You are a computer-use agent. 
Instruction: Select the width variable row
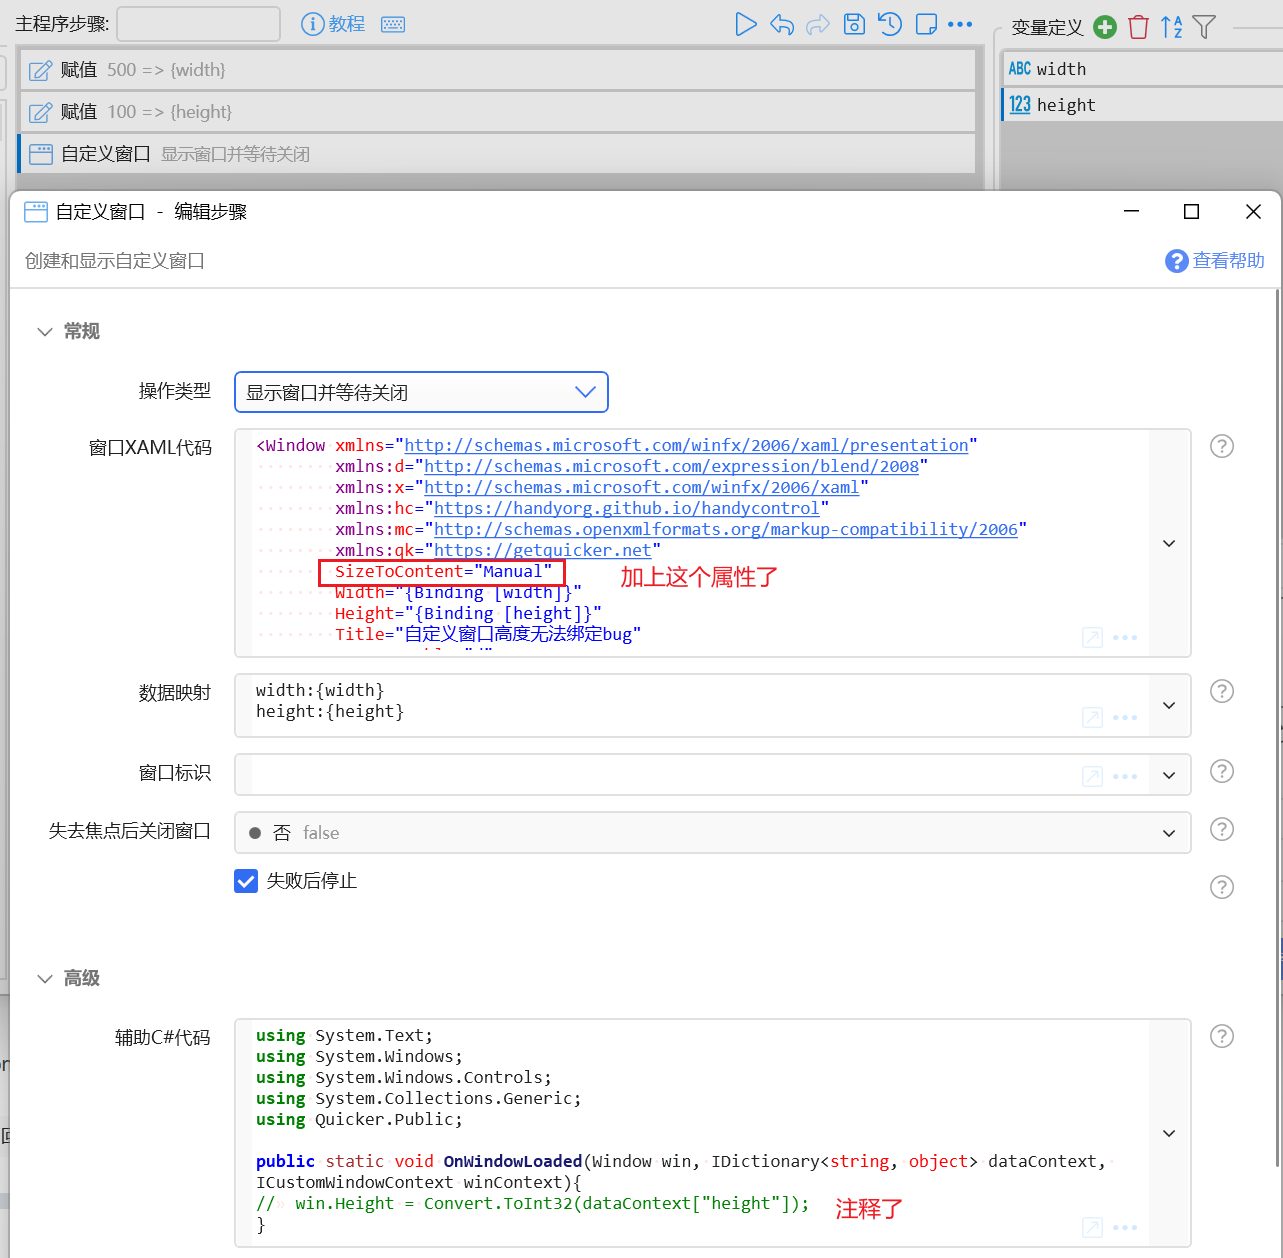pos(1142,69)
